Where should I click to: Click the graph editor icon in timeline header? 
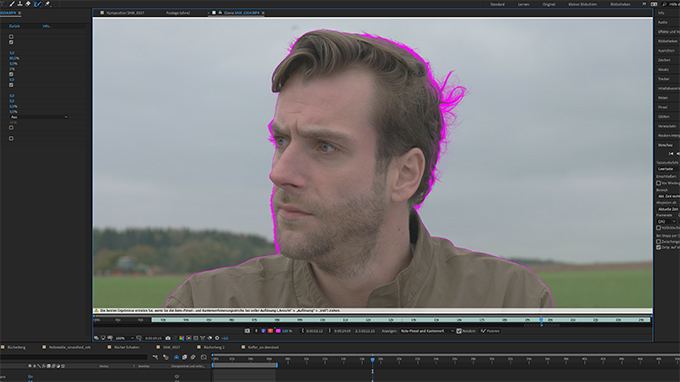[204, 357]
